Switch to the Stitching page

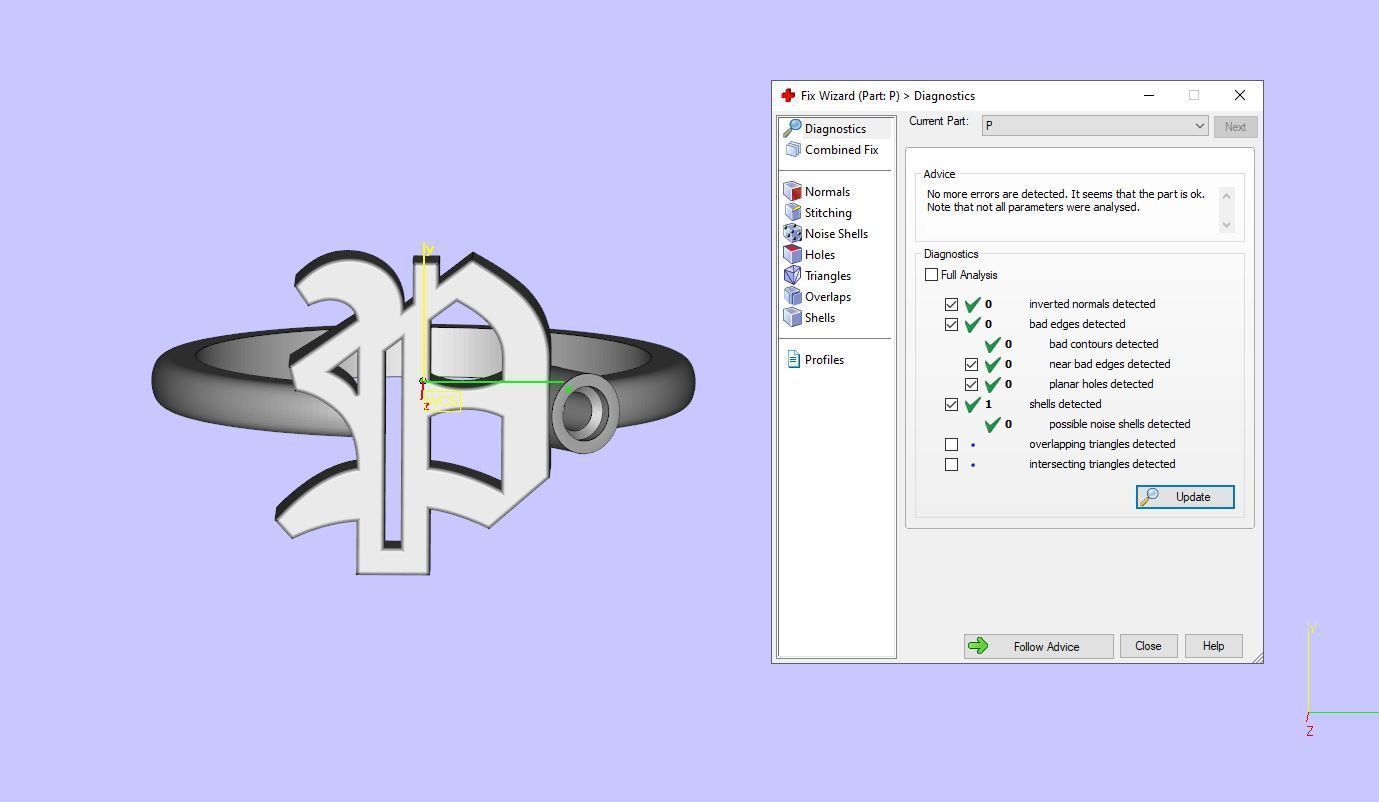818,212
